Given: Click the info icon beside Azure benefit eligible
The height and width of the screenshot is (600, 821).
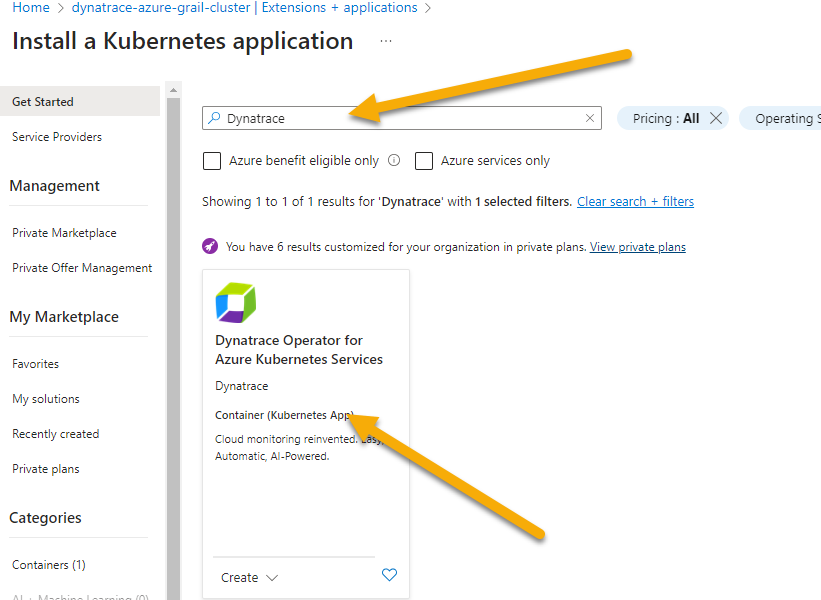Looking at the screenshot, I should [394, 160].
